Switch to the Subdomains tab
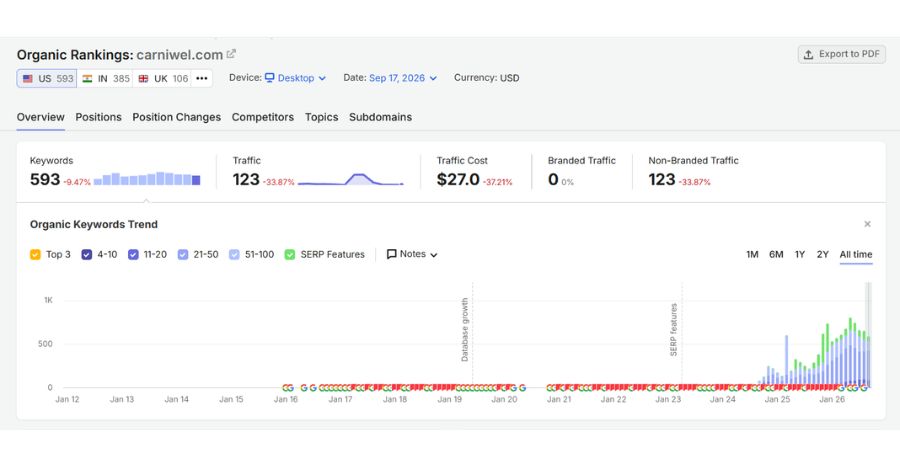Viewport: 900px width, 450px height. click(381, 117)
